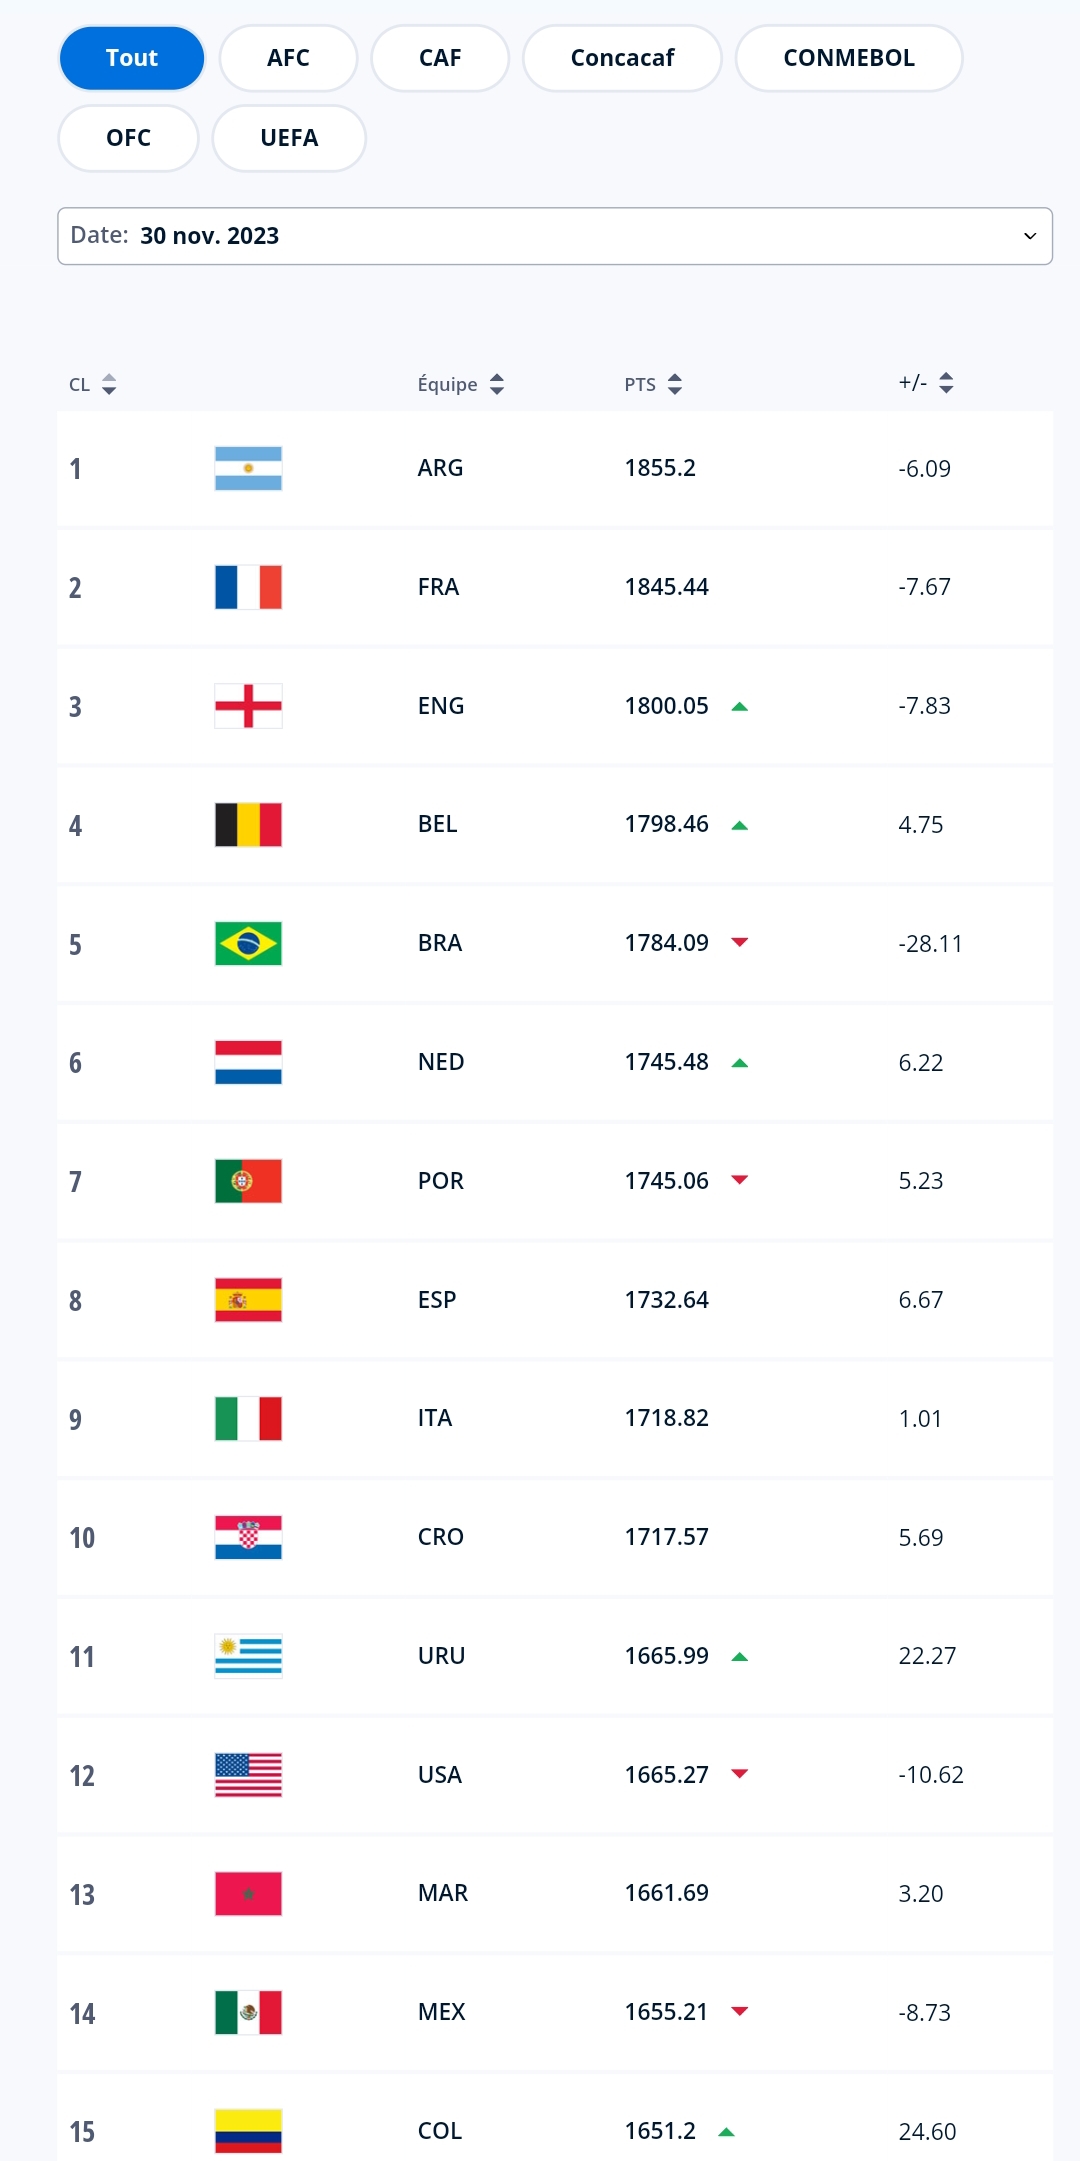
Task: Click the England flag icon
Action: (248, 706)
